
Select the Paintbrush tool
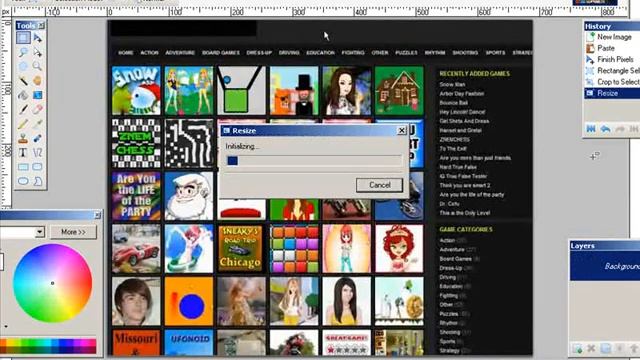point(23,109)
